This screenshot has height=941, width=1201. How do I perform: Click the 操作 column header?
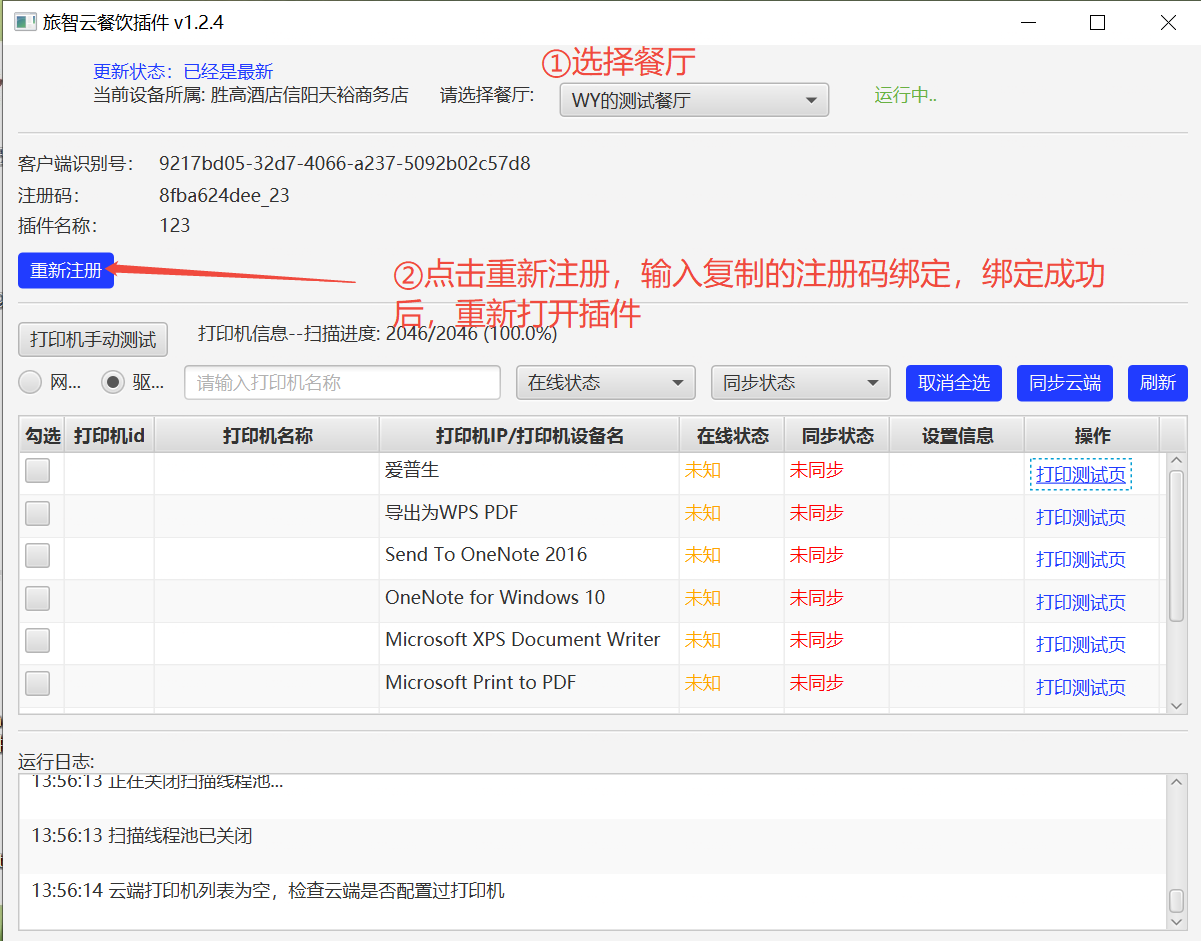coord(1092,436)
